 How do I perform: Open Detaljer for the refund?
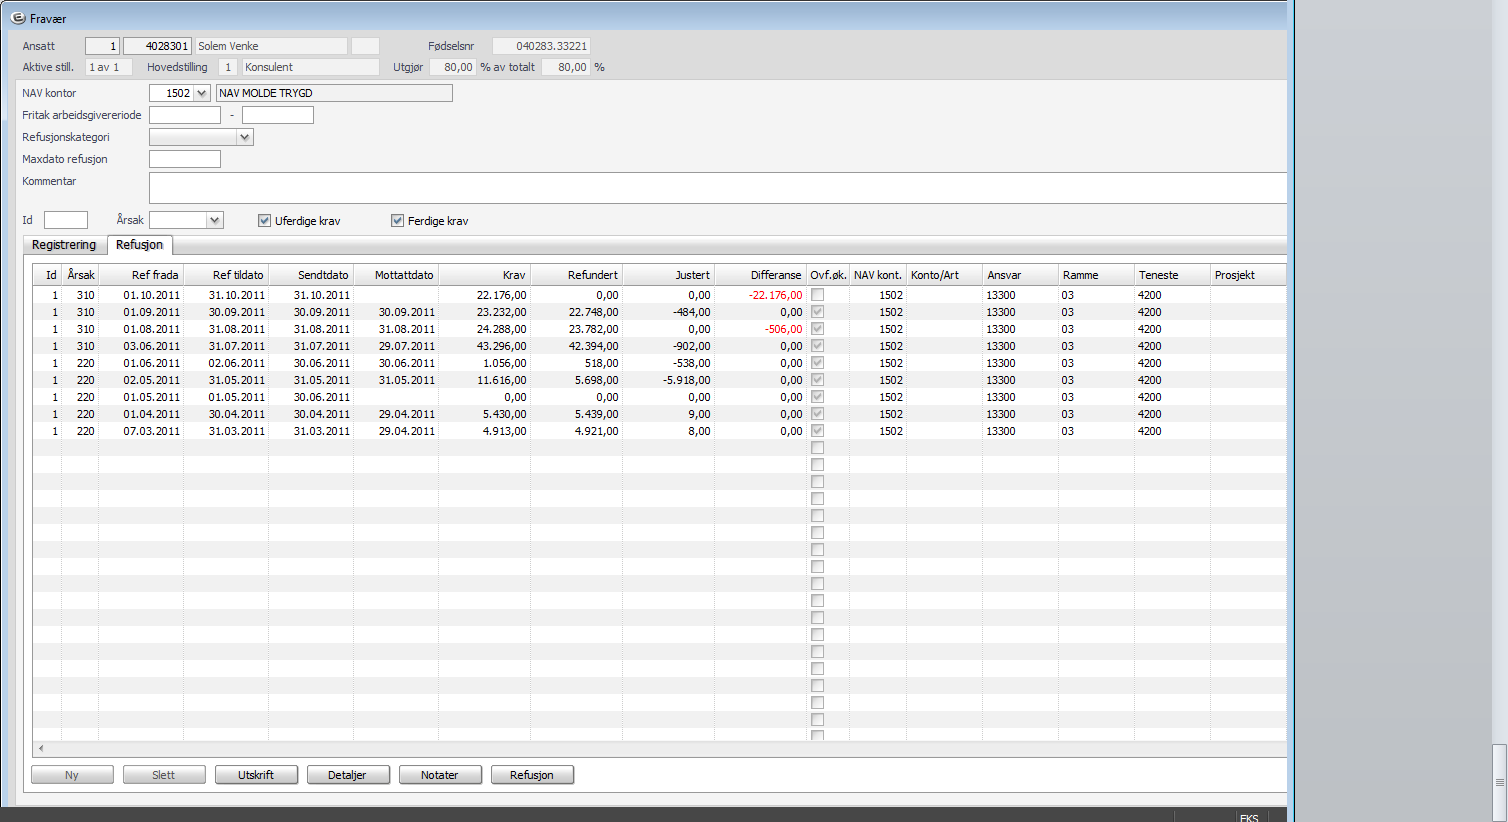click(348, 775)
